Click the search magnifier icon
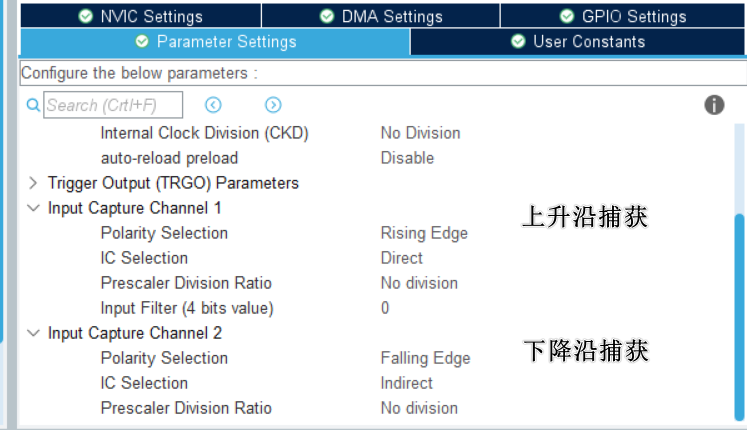Viewport: 747px width, 430px height. point(32,105)
